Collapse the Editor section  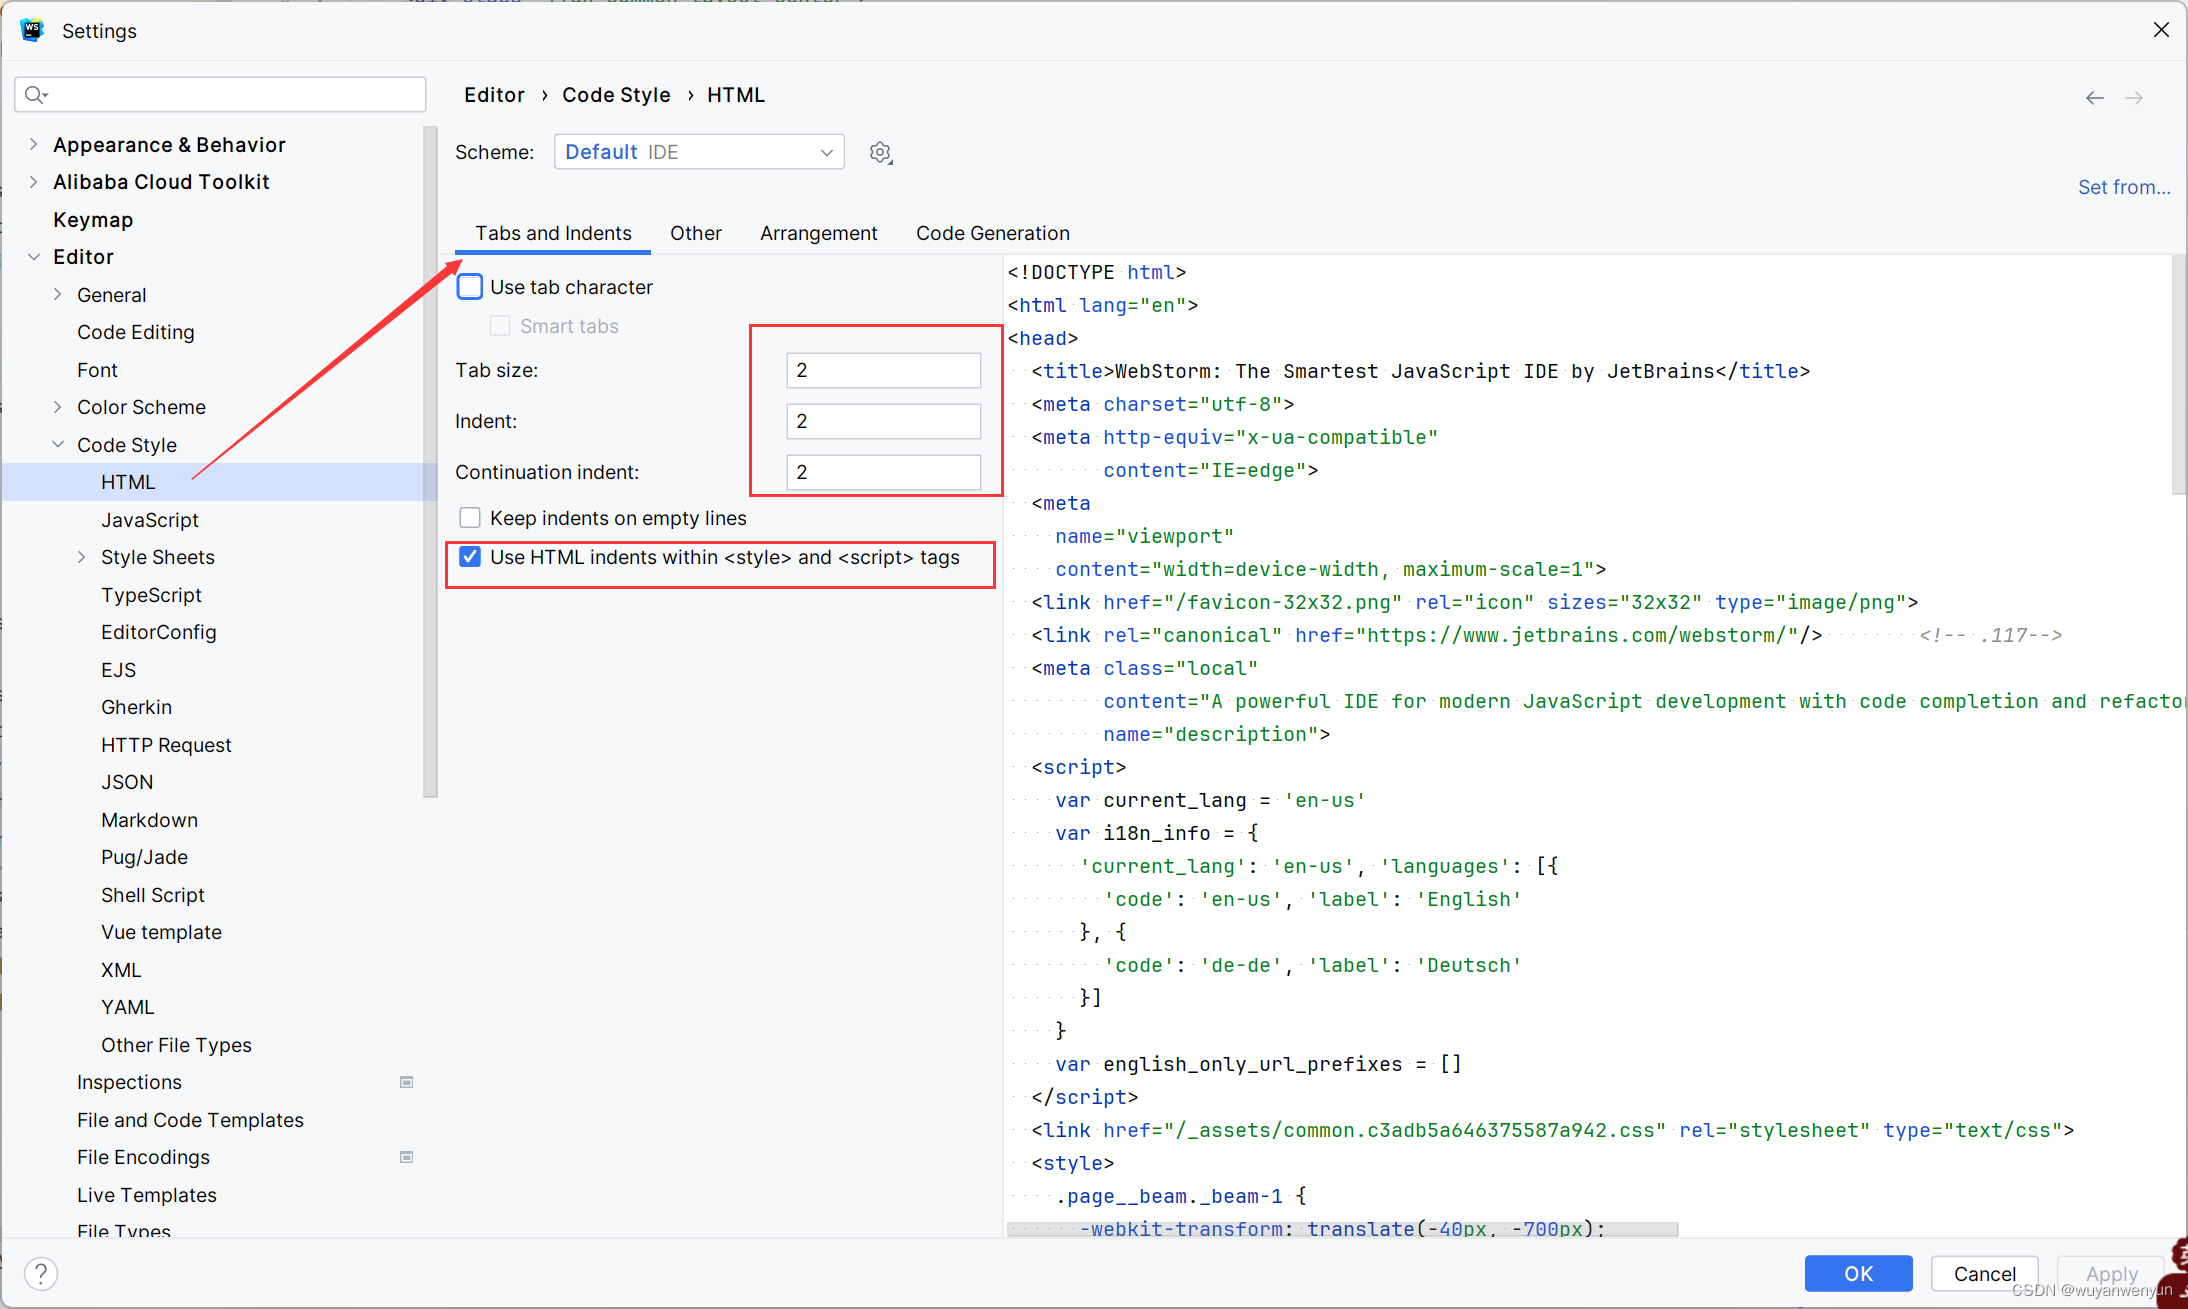[x=33, y=257]
